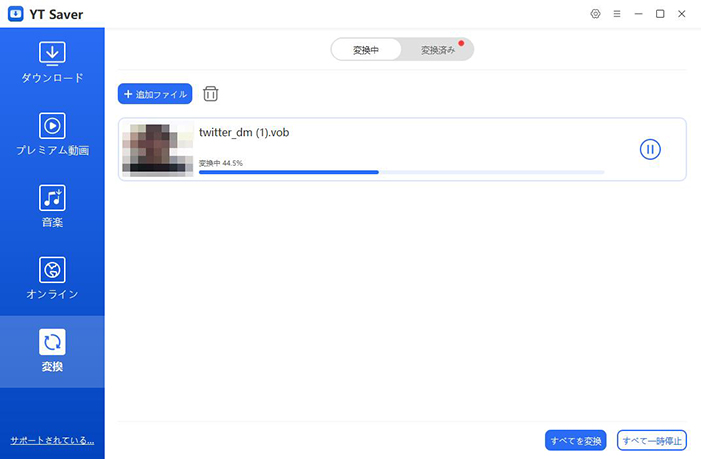701x459 pixels.
Task: Click the すべて一時停止 button
Action: (652, 441)
